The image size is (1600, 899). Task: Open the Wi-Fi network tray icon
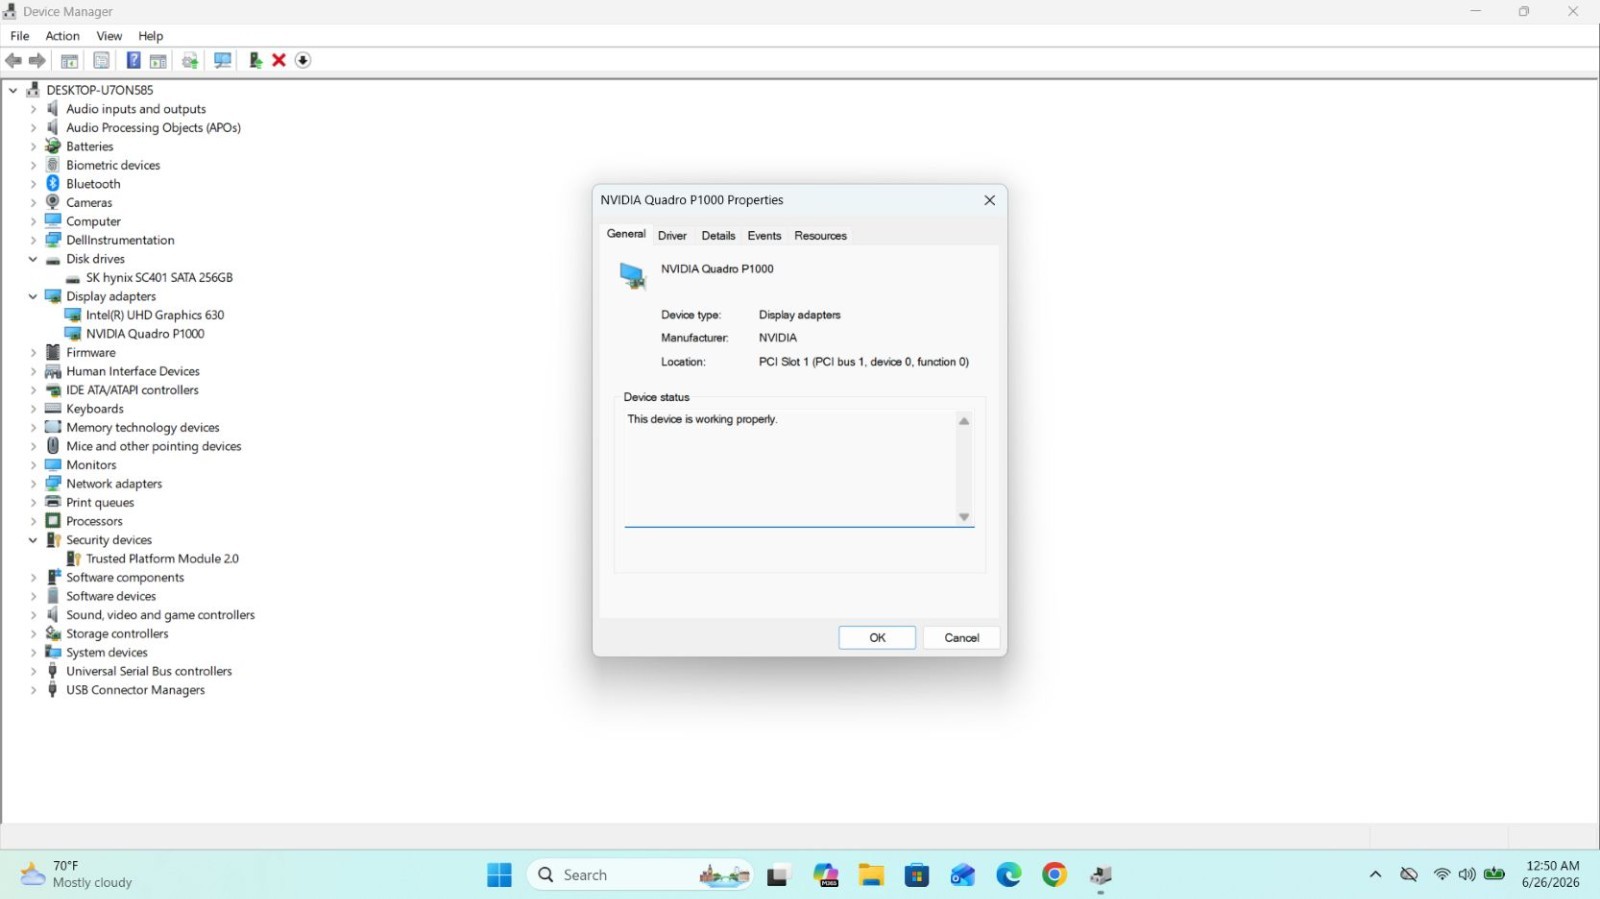(1441, 875)
